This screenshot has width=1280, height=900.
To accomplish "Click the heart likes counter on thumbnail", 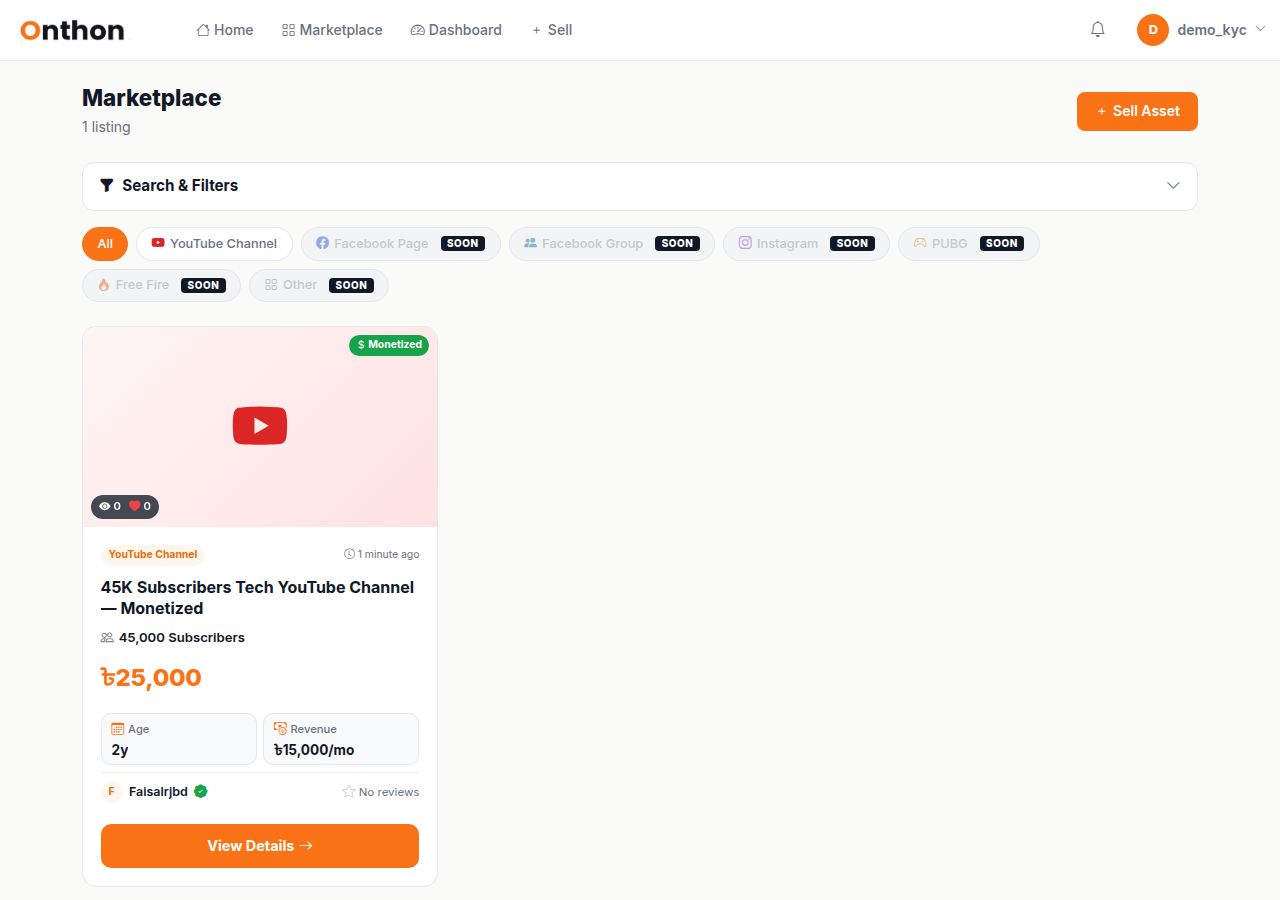I will [140, 506].
